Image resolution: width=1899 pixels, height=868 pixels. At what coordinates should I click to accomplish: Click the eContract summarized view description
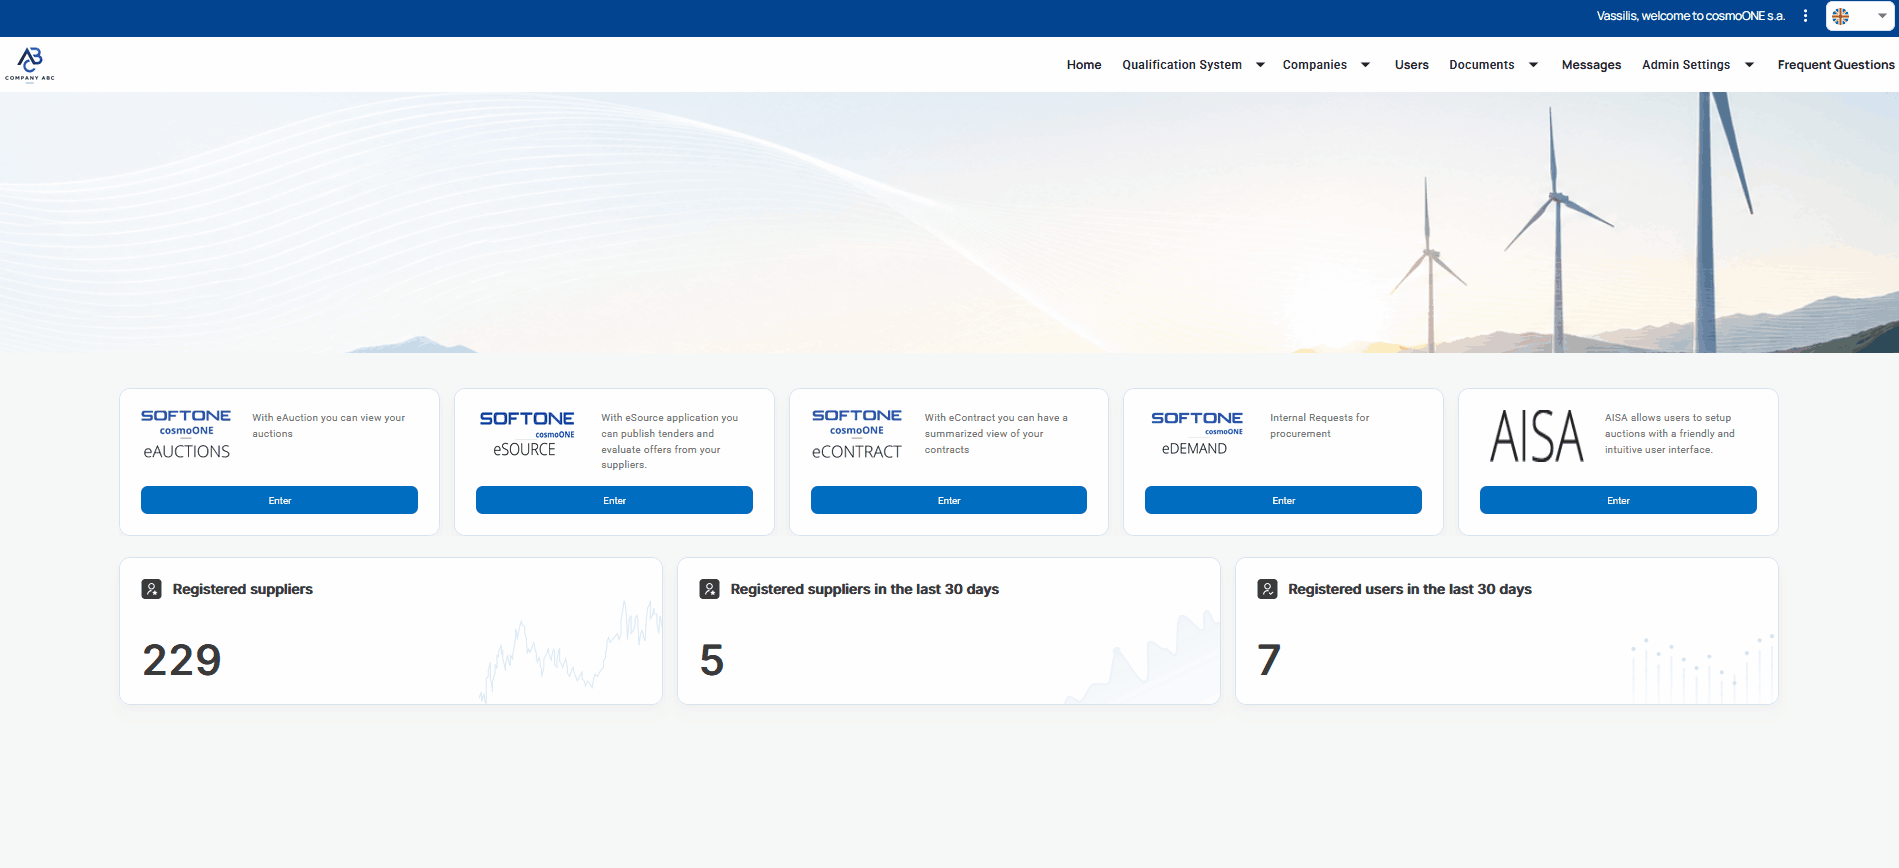click(996, 434)
